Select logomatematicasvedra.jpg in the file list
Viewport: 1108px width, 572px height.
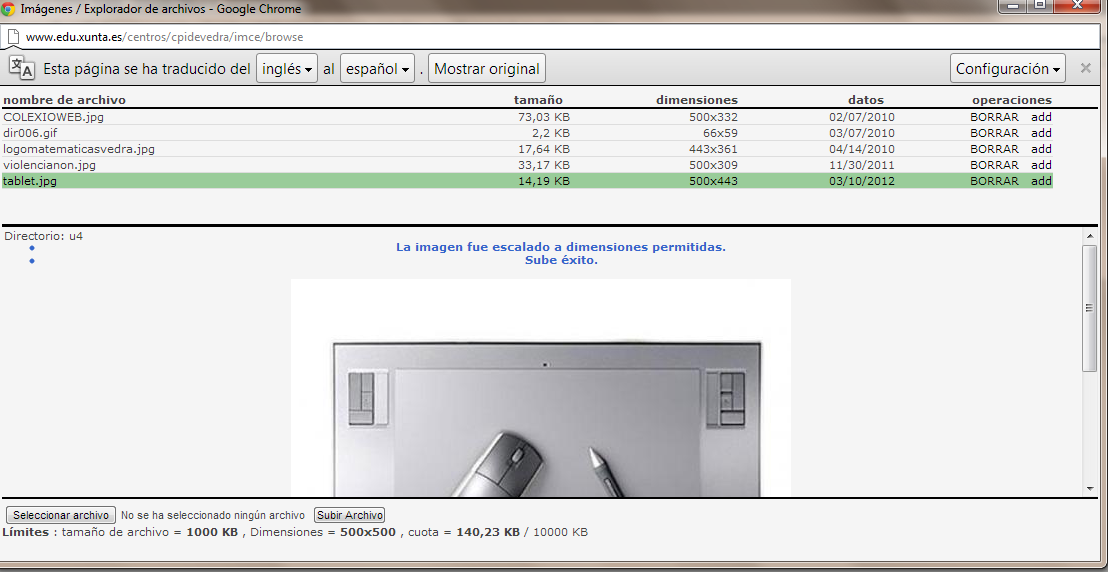coord(79,149)
